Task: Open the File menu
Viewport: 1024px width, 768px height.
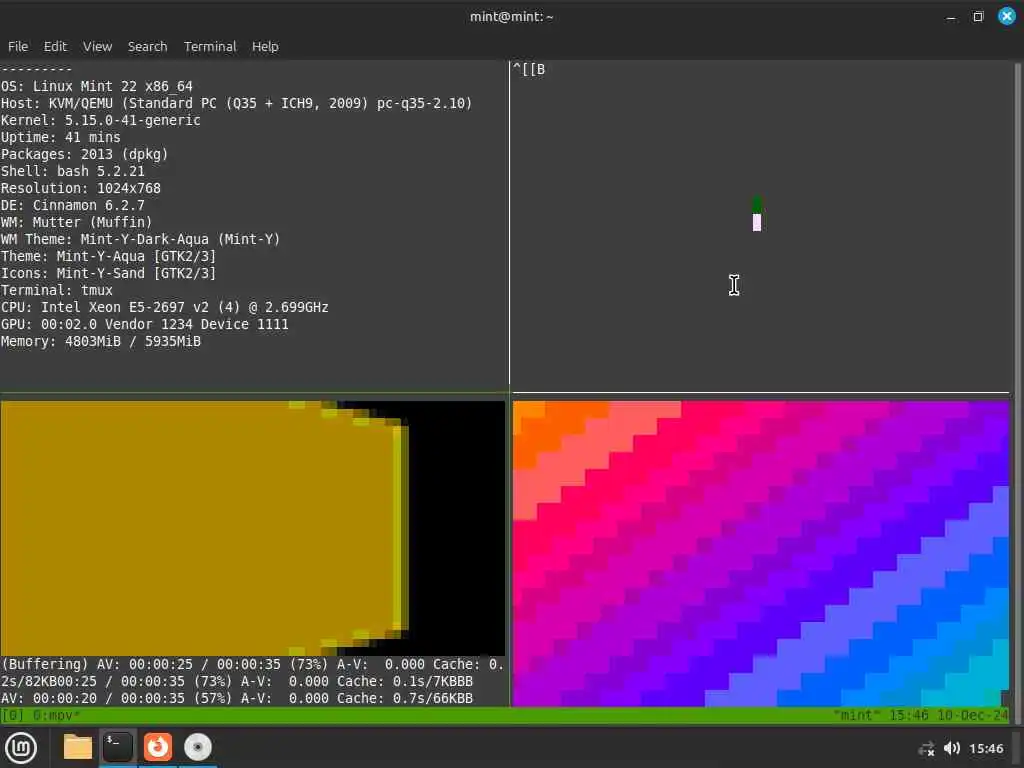Action: click(18, 46)
